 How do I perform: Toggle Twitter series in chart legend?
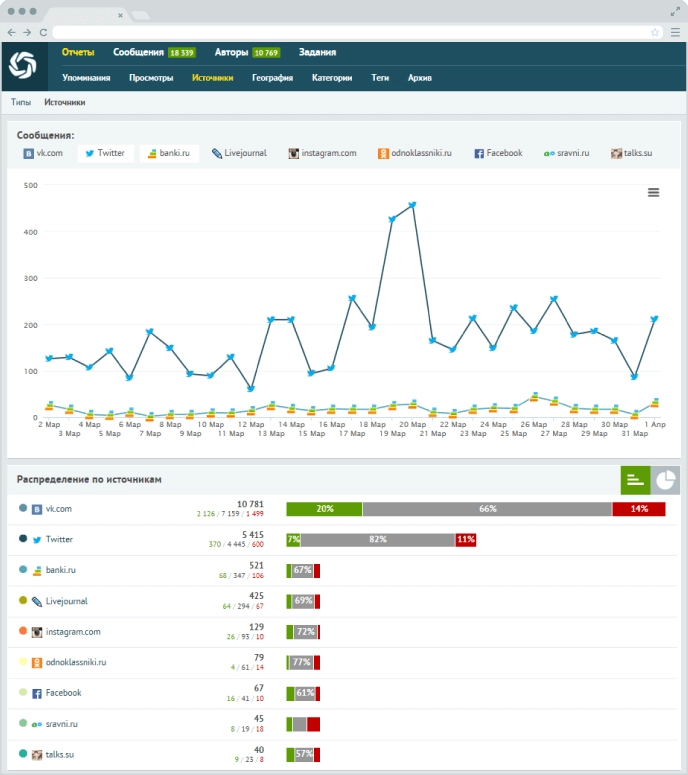[x=105, y=153]
